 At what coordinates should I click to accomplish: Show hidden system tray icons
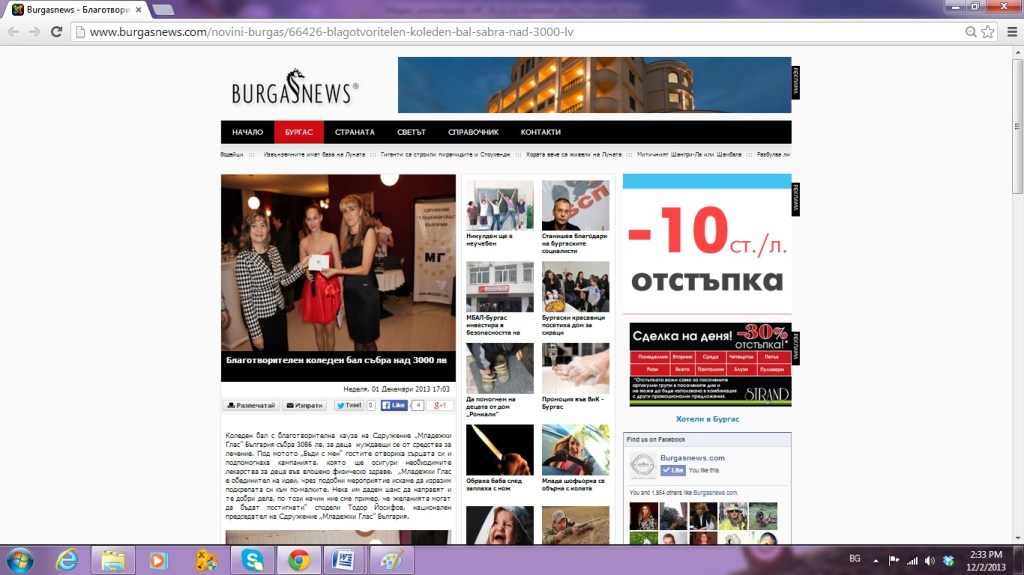pyautogui.click(x=876, y=560)
